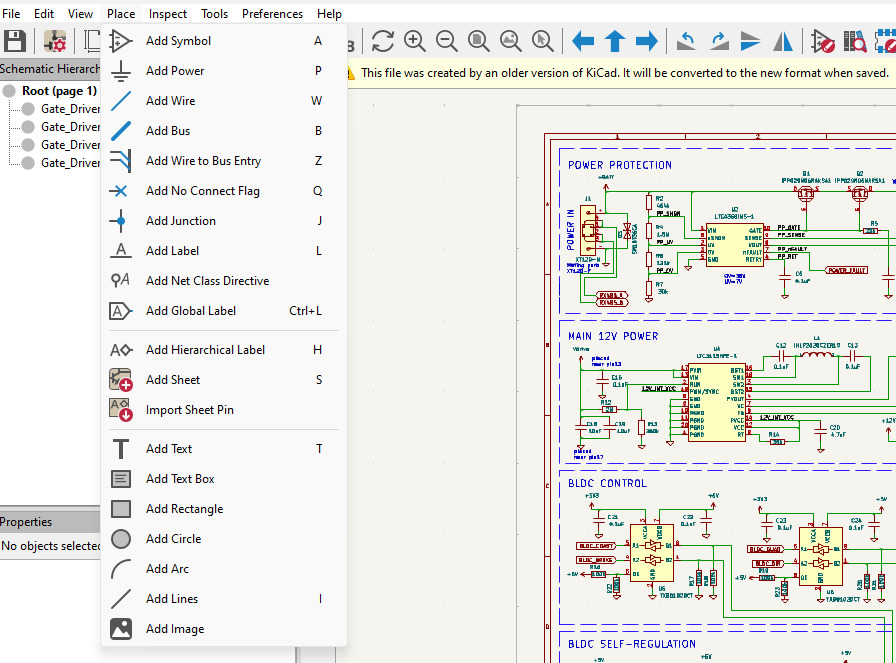Click No objects selected text
Screen dimensions: 896x663
(x=50, y=546)
